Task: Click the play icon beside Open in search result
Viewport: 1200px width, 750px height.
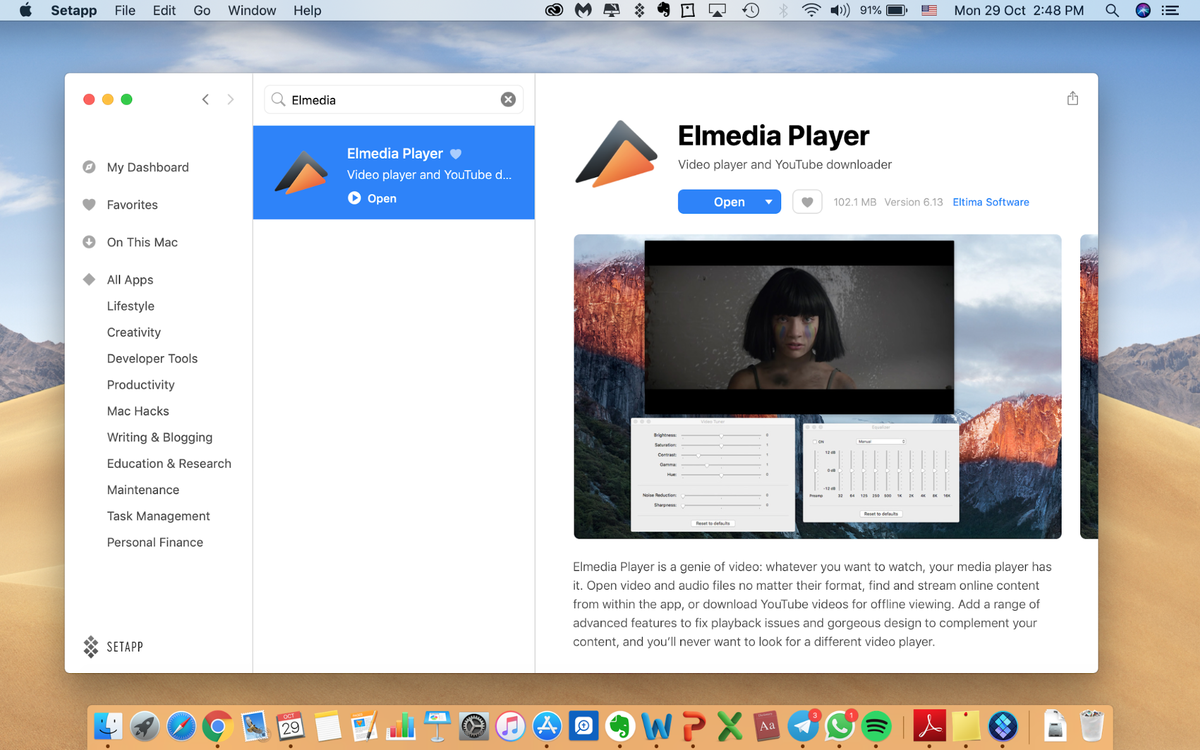Action: pos(354,198)
